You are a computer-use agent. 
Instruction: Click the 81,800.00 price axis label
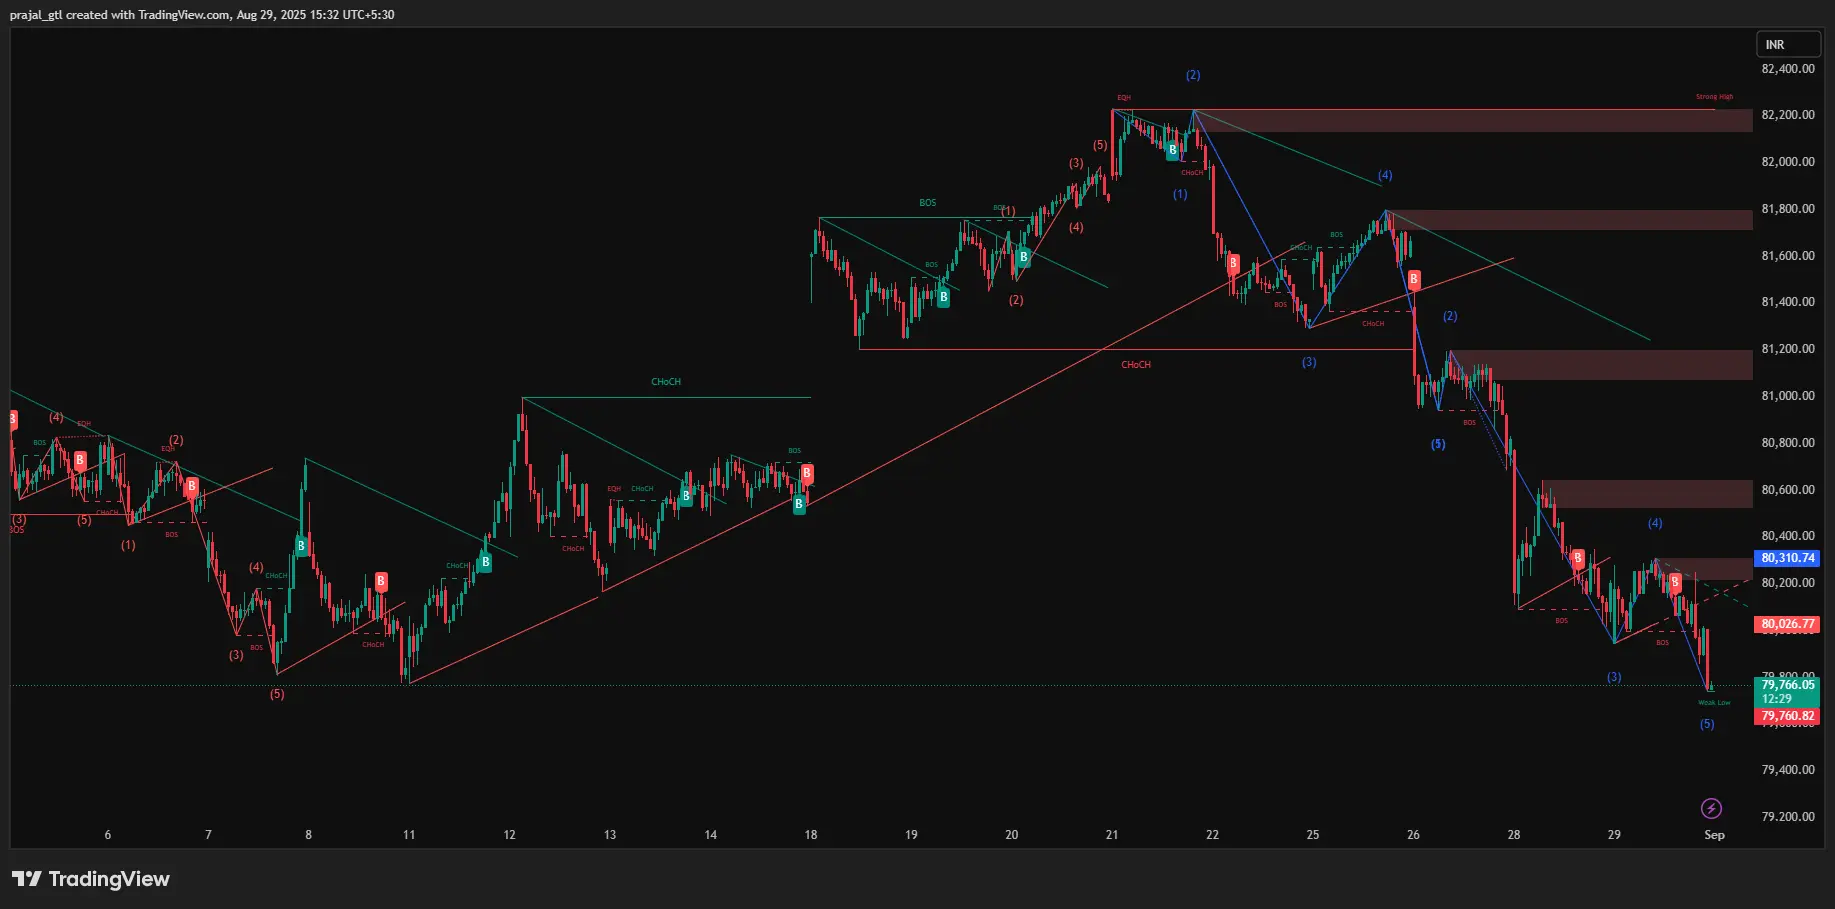[1788, 209]
